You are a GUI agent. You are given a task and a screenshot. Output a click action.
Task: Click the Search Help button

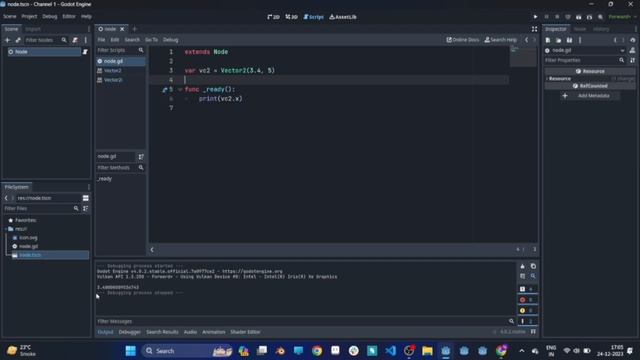click(x=500, y=40)
